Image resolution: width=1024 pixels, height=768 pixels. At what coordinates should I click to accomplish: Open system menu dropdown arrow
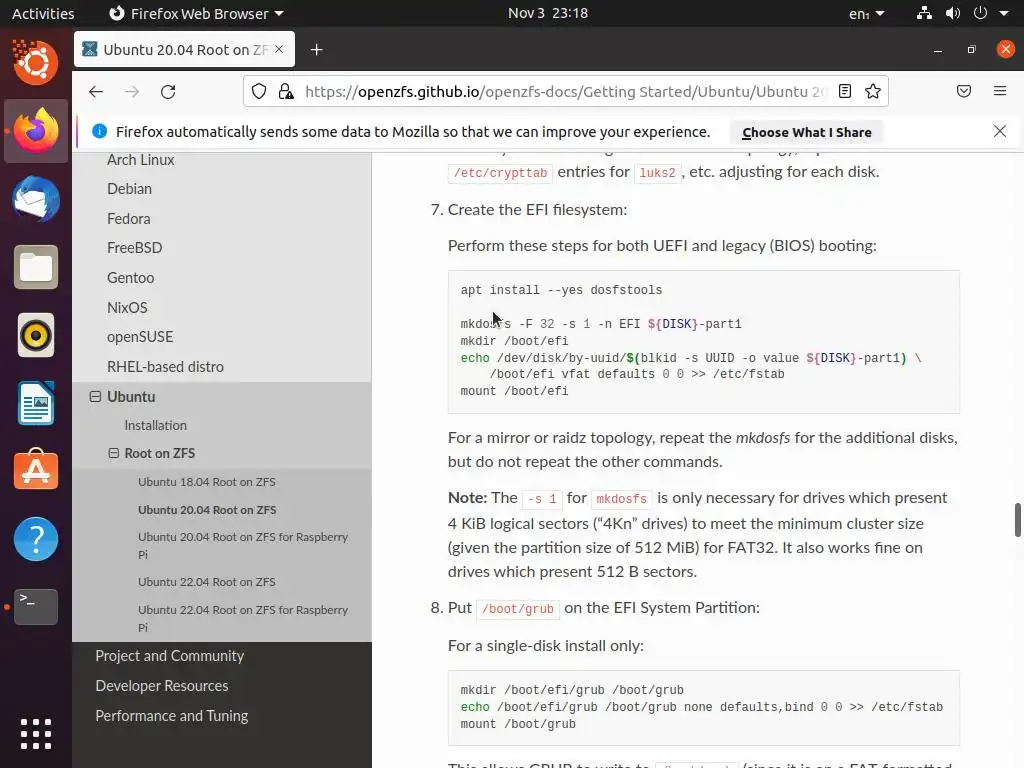pyautogui.click(x=1004, y=13)
